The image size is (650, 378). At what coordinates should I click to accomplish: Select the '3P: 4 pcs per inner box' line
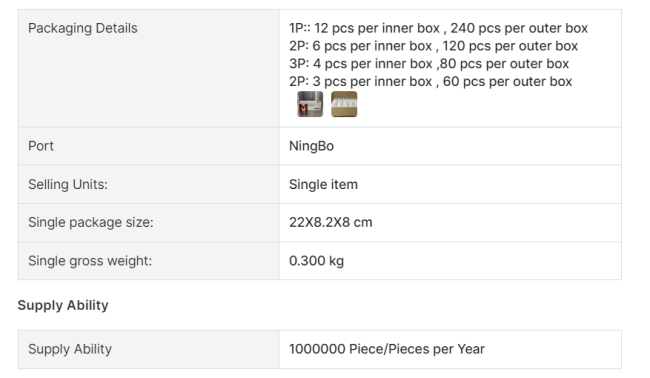[x=361, y=64]
